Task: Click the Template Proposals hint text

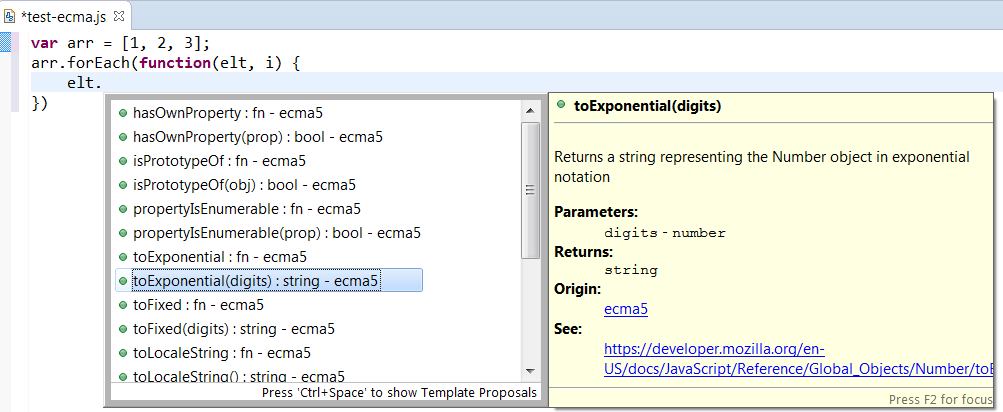Action: (x=399, y=392)
